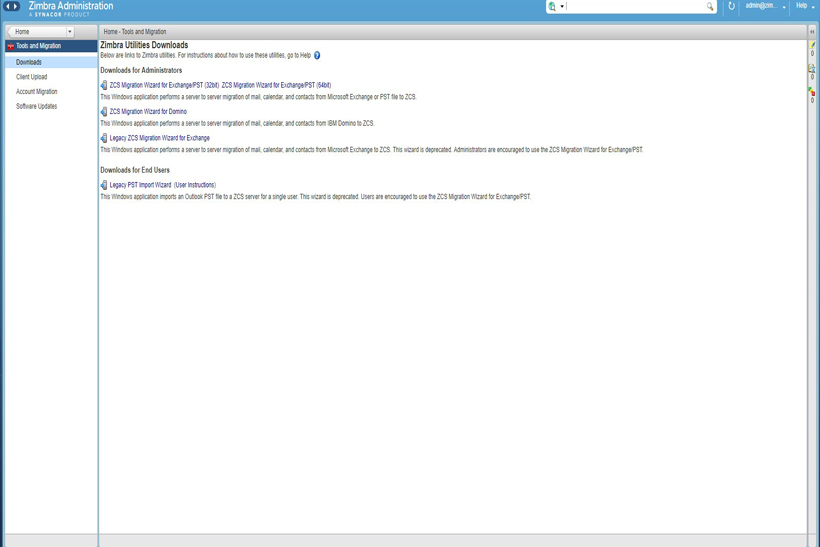Open Legacy ZCS Migration Wizard for Exchange link

coord(160,138)
